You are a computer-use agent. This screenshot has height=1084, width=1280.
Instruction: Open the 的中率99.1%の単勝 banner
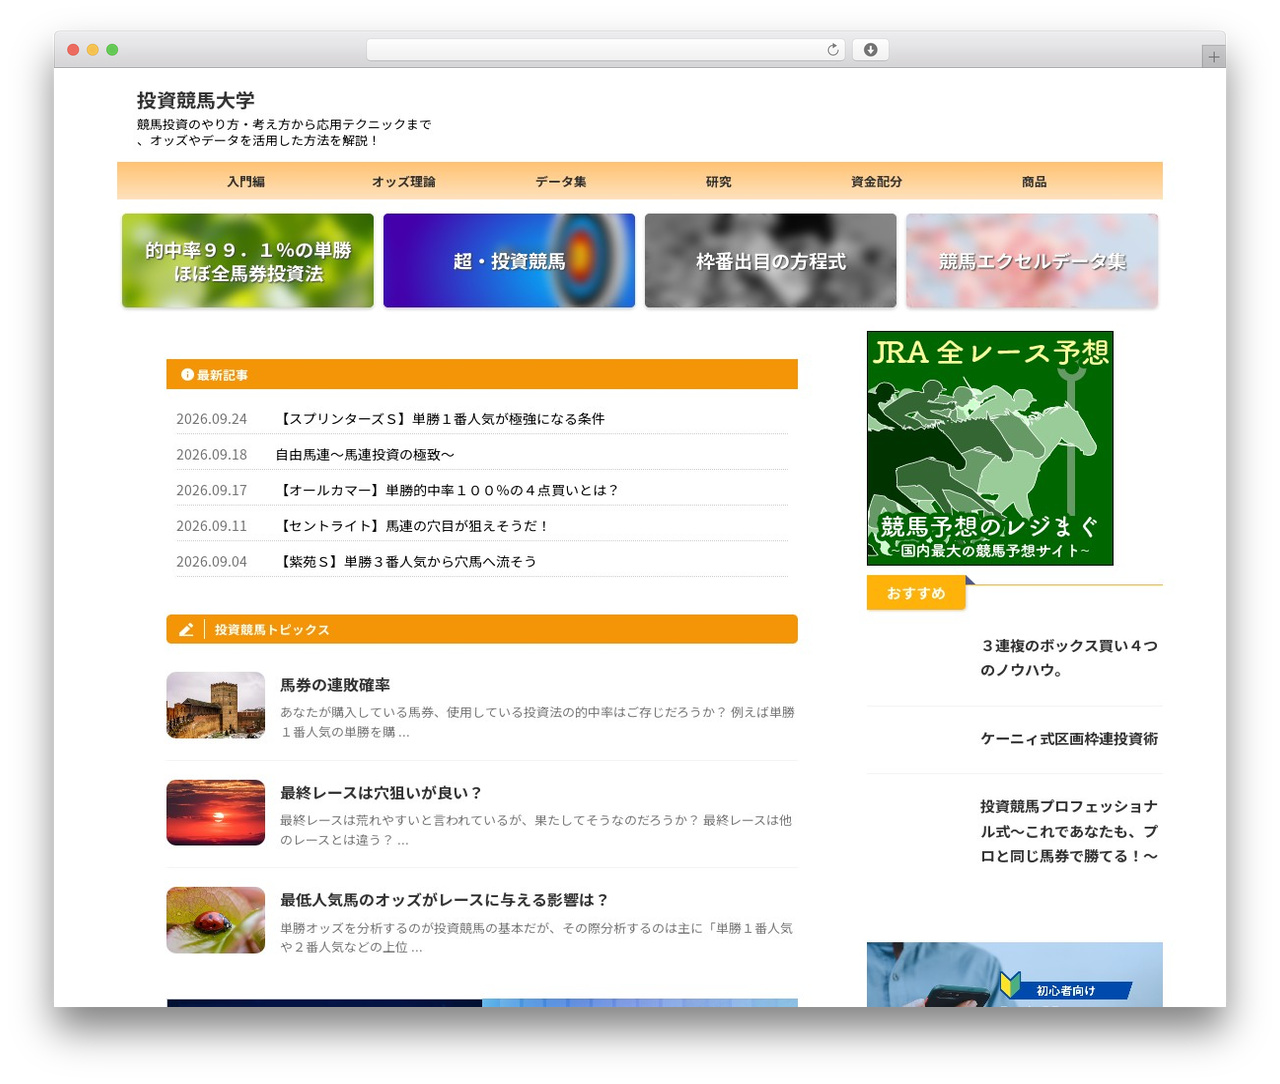coord(248,260)
